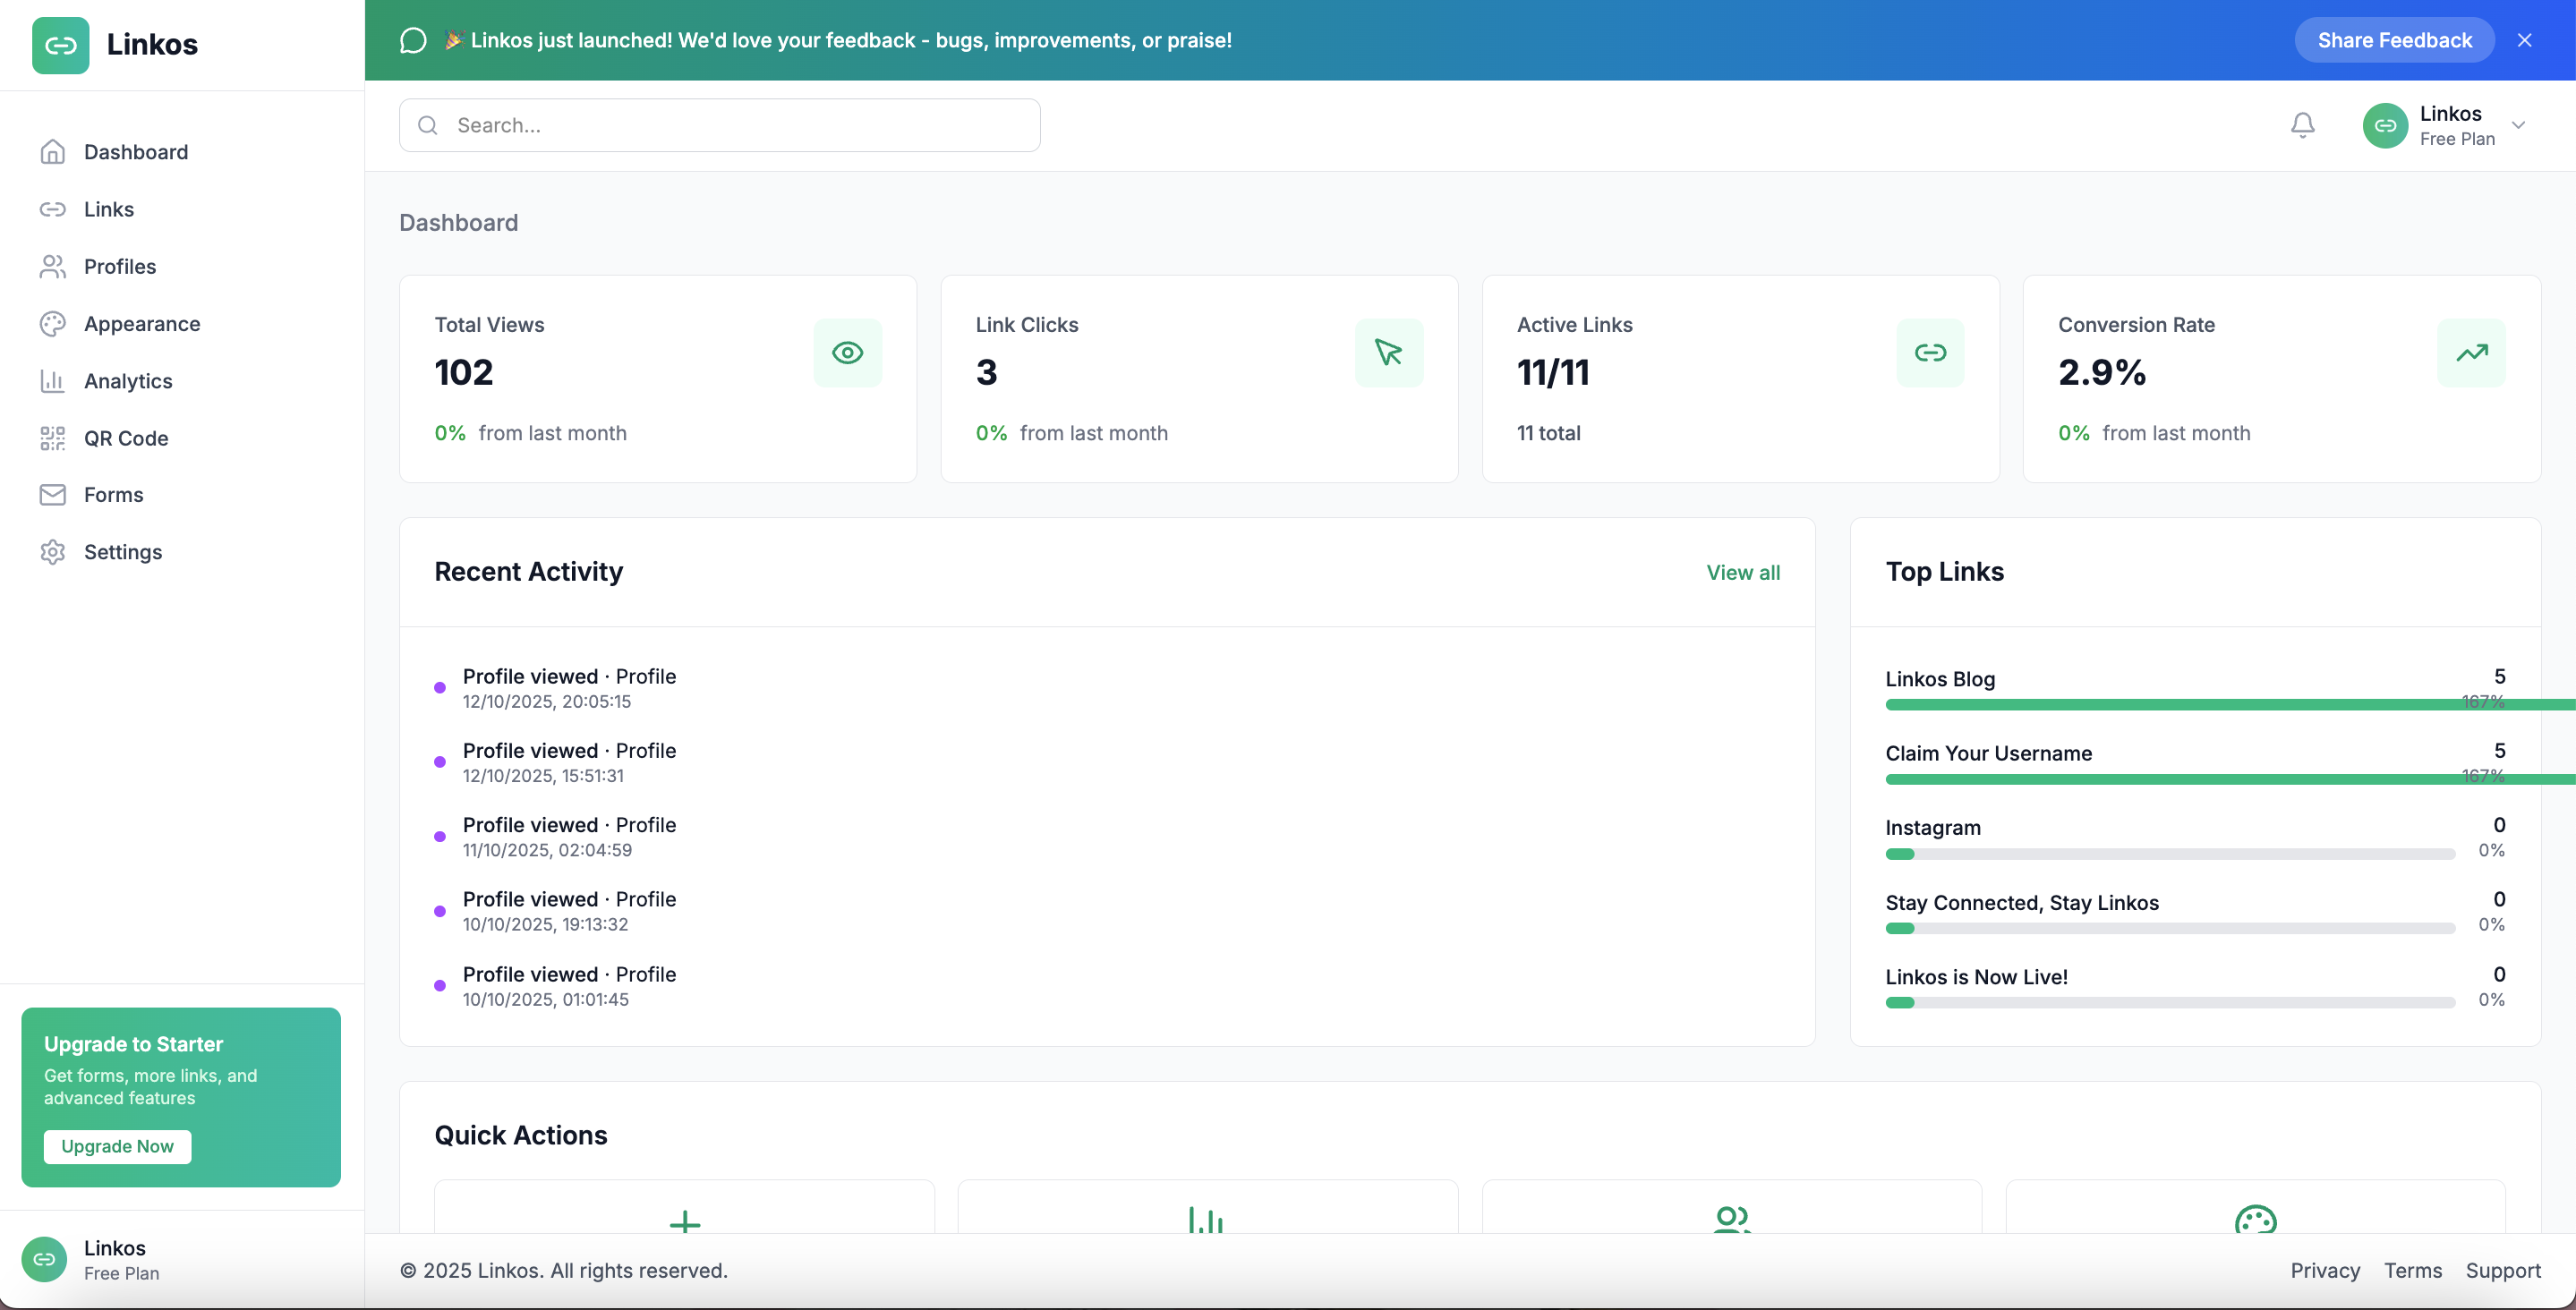Click the palette icon in Quick Actions

click(2255, 1221)
